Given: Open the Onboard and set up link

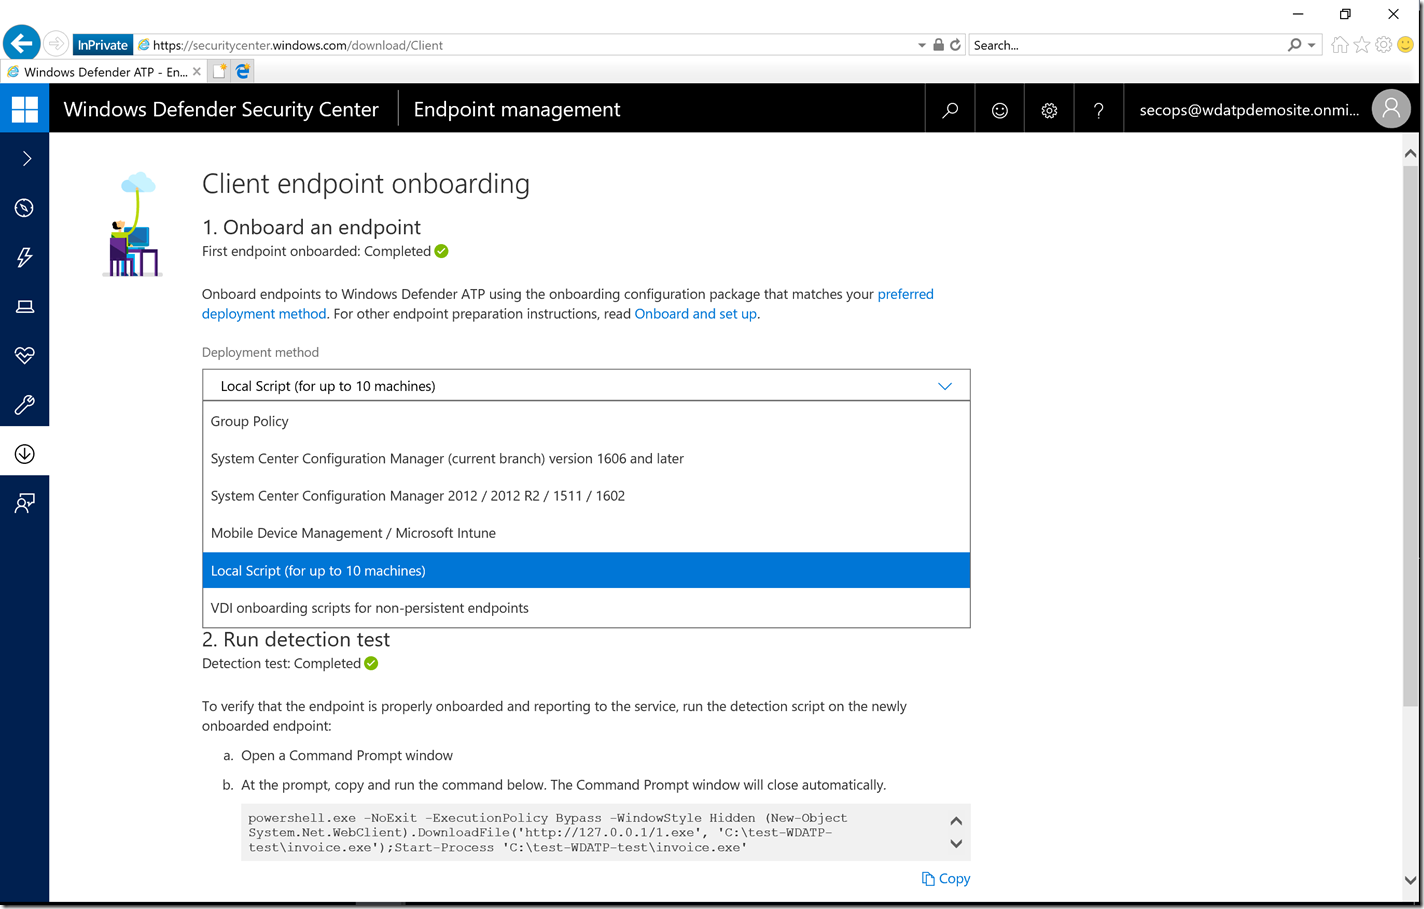Looking at the screenshot, I should point(696,314).
